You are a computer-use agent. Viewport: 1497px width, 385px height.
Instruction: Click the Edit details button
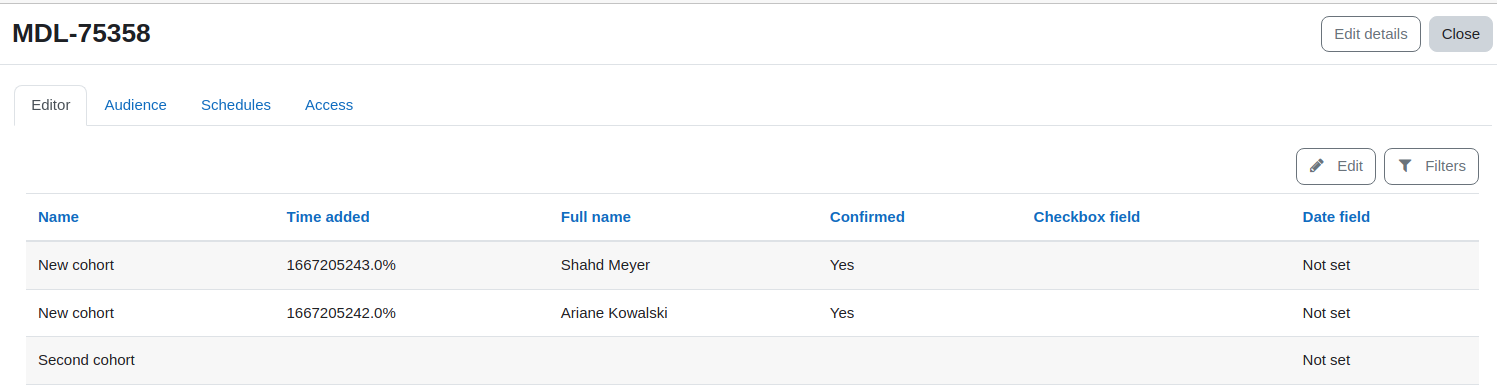click(x=1371, y=34)
